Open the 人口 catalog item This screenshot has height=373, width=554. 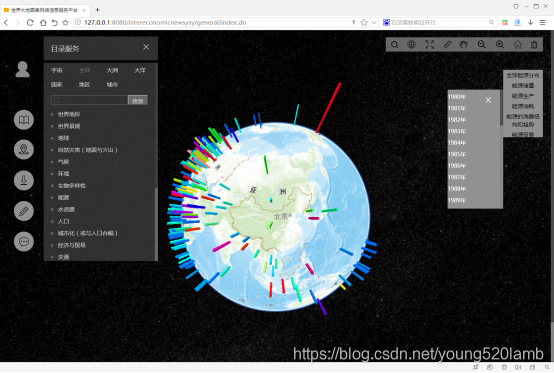(63, 221)
